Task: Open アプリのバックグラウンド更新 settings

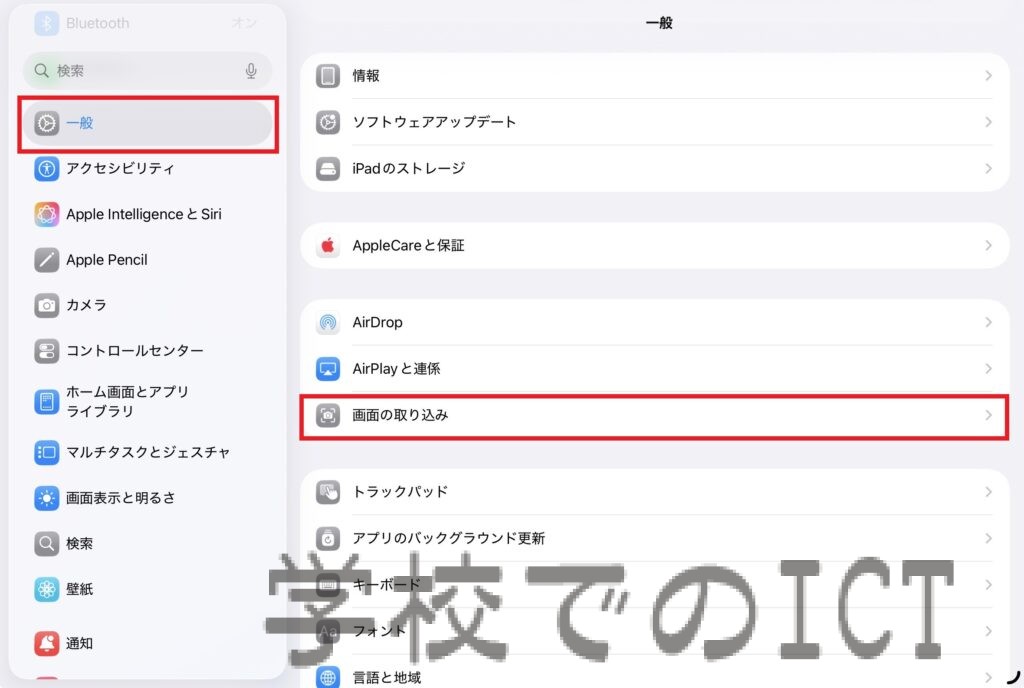Action: click(x=448, y=538)
